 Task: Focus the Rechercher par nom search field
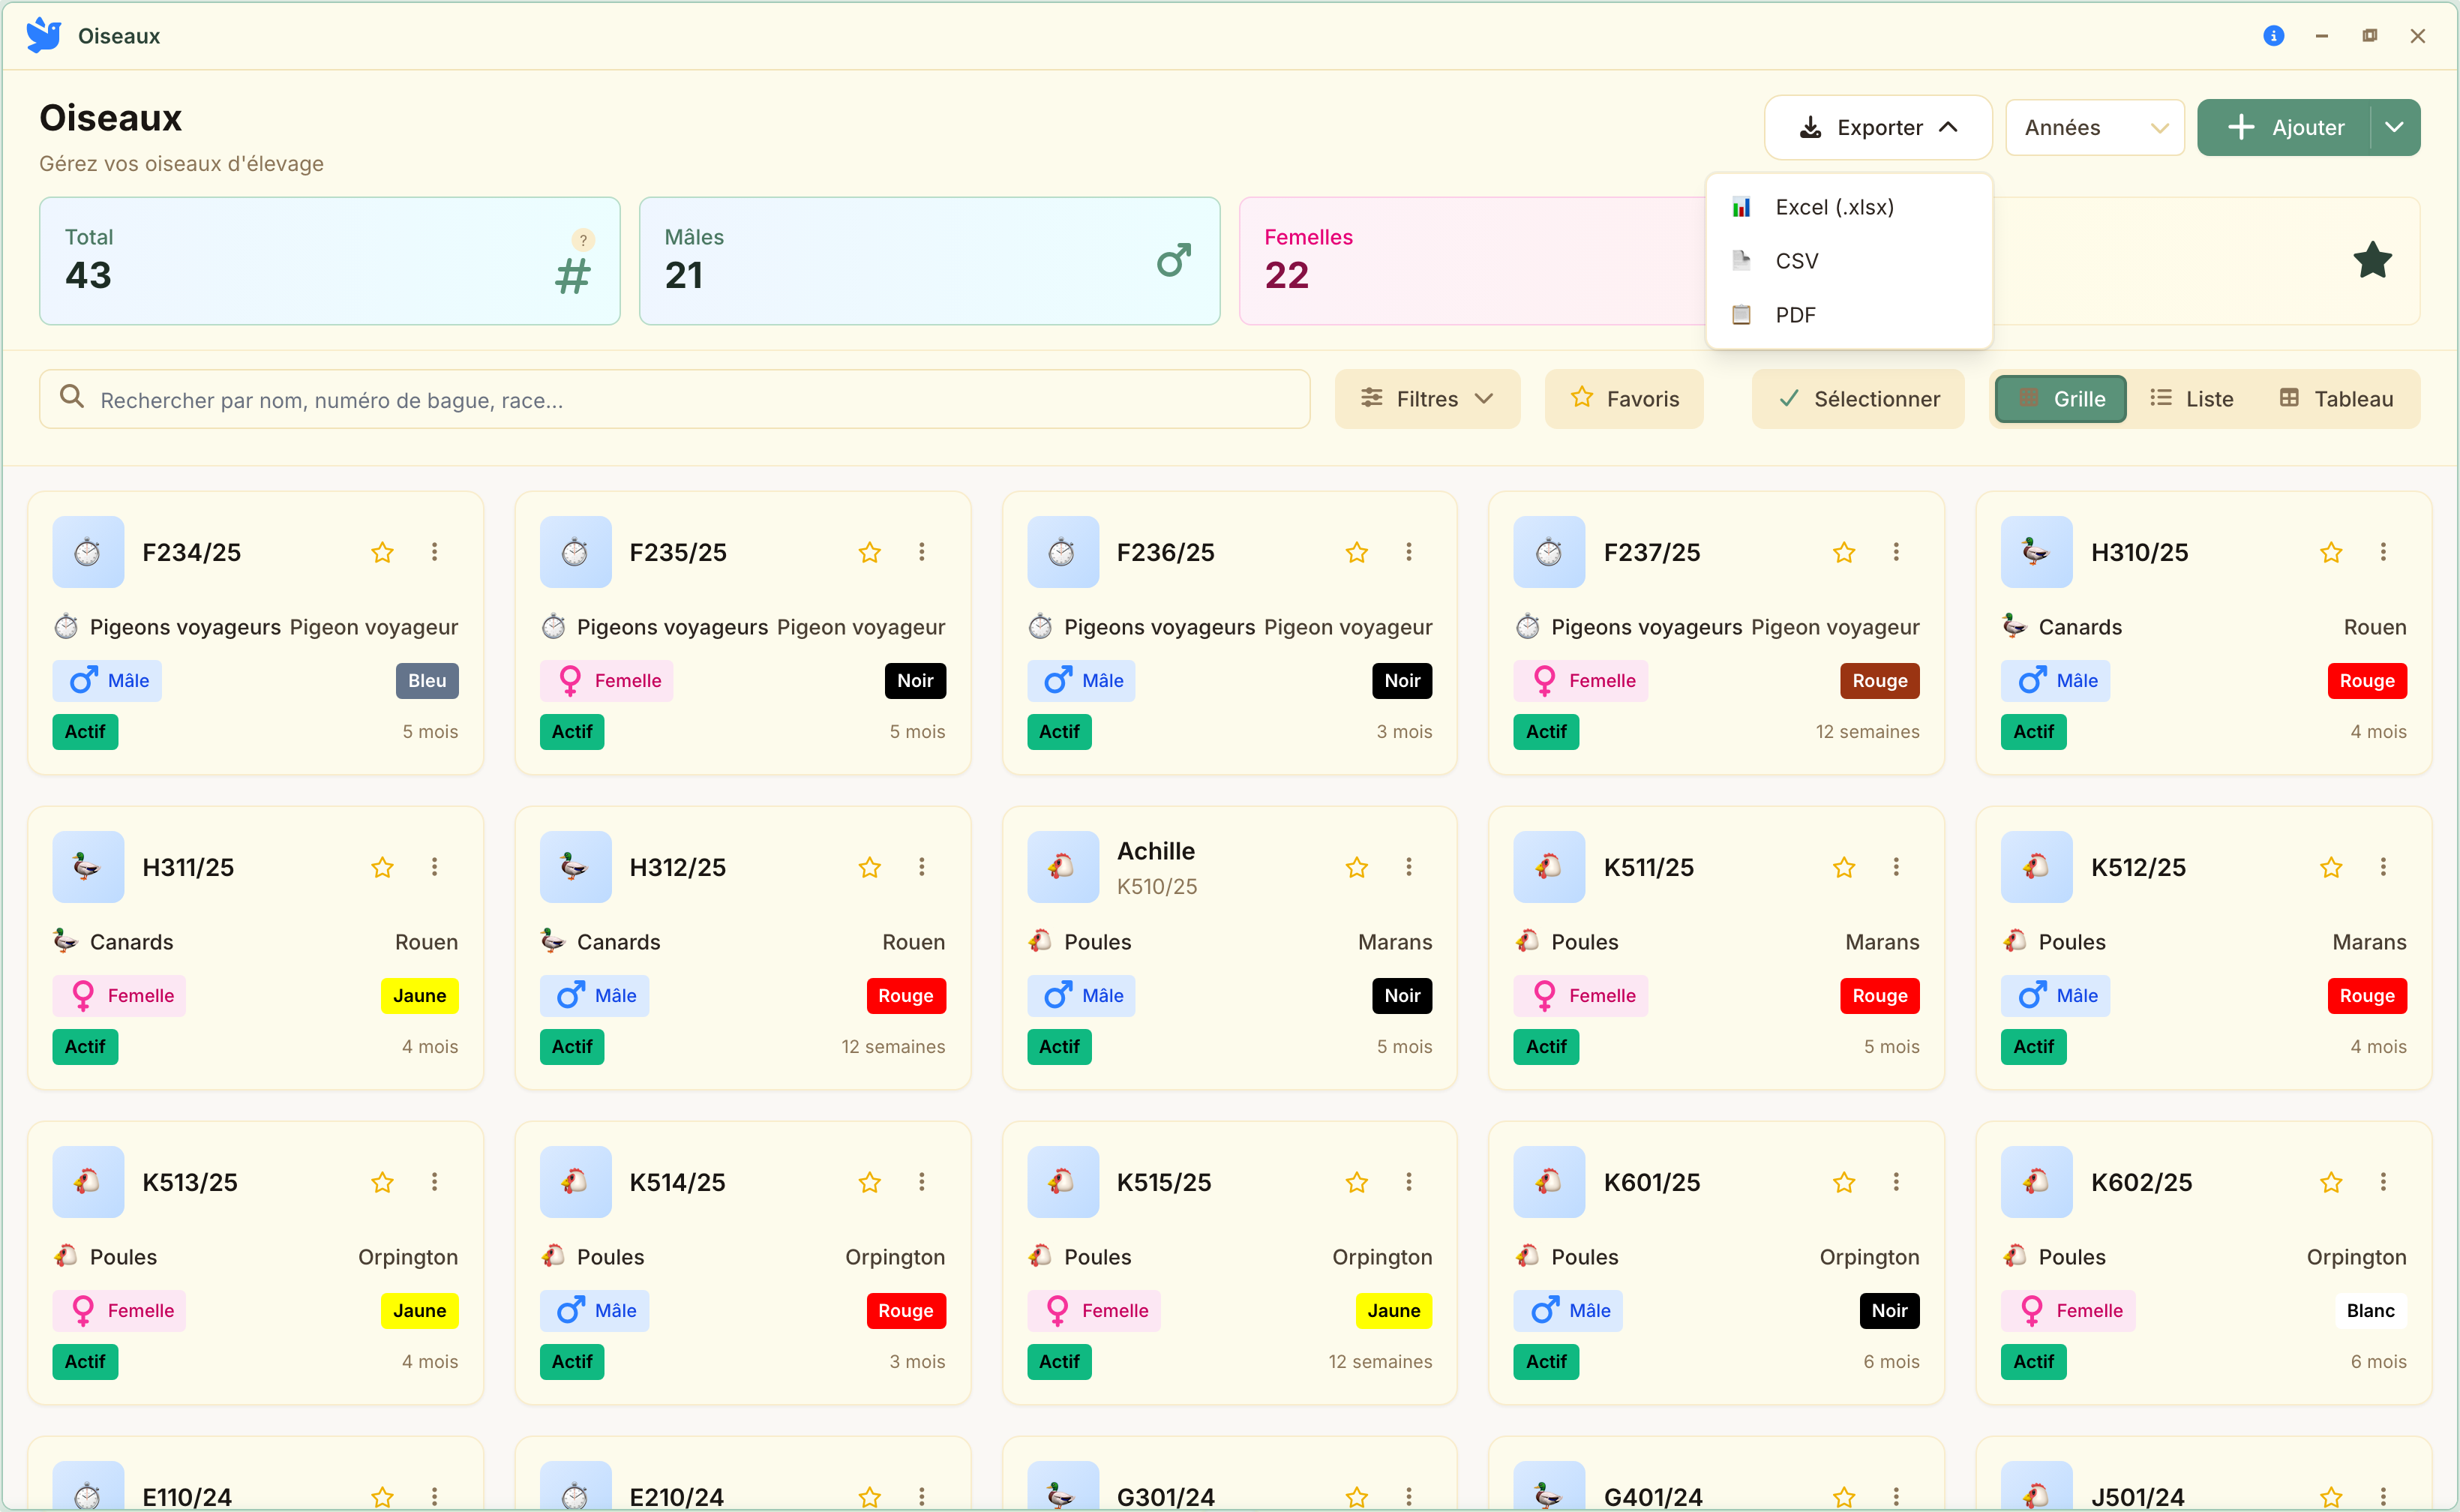675,399
